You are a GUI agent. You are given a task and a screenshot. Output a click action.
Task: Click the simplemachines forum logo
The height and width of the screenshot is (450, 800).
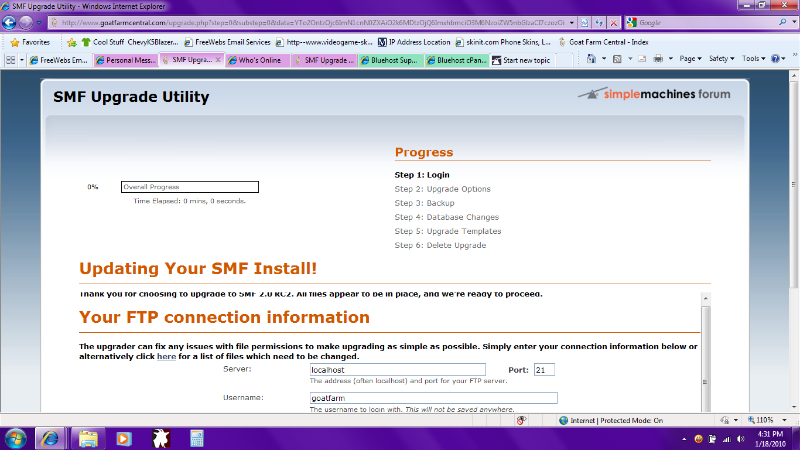pos(654,94)
